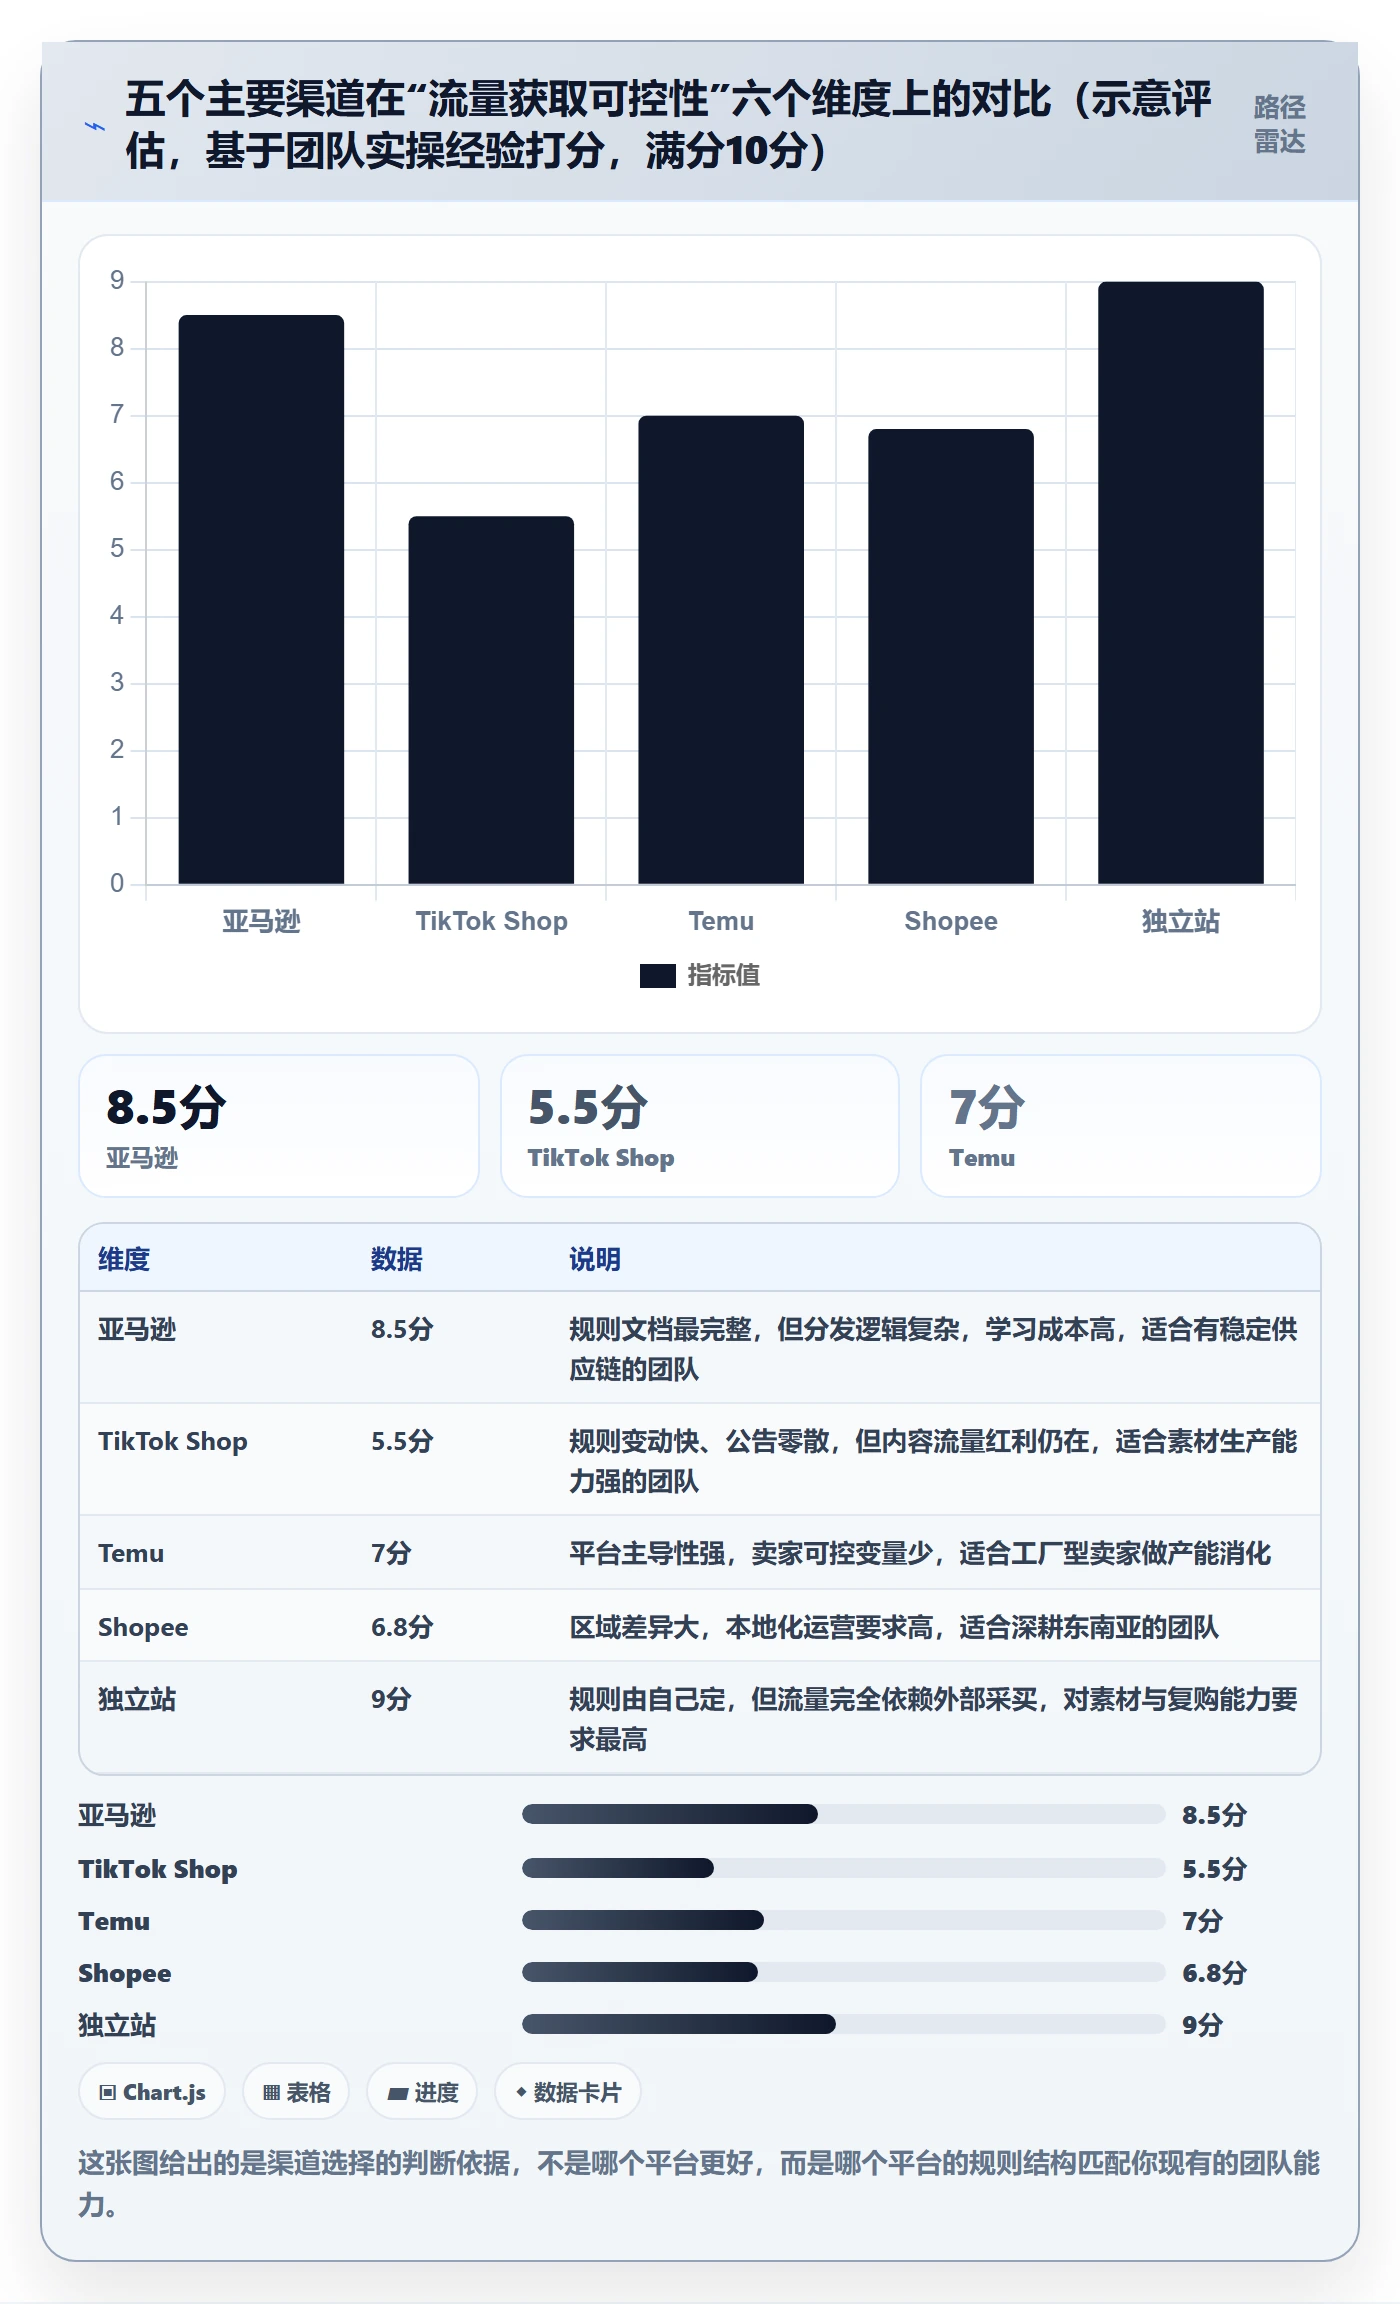1400x2304 pixels.
Task: Click the 亚马逊 bar in the chart
Action: [x=261, y=599]
